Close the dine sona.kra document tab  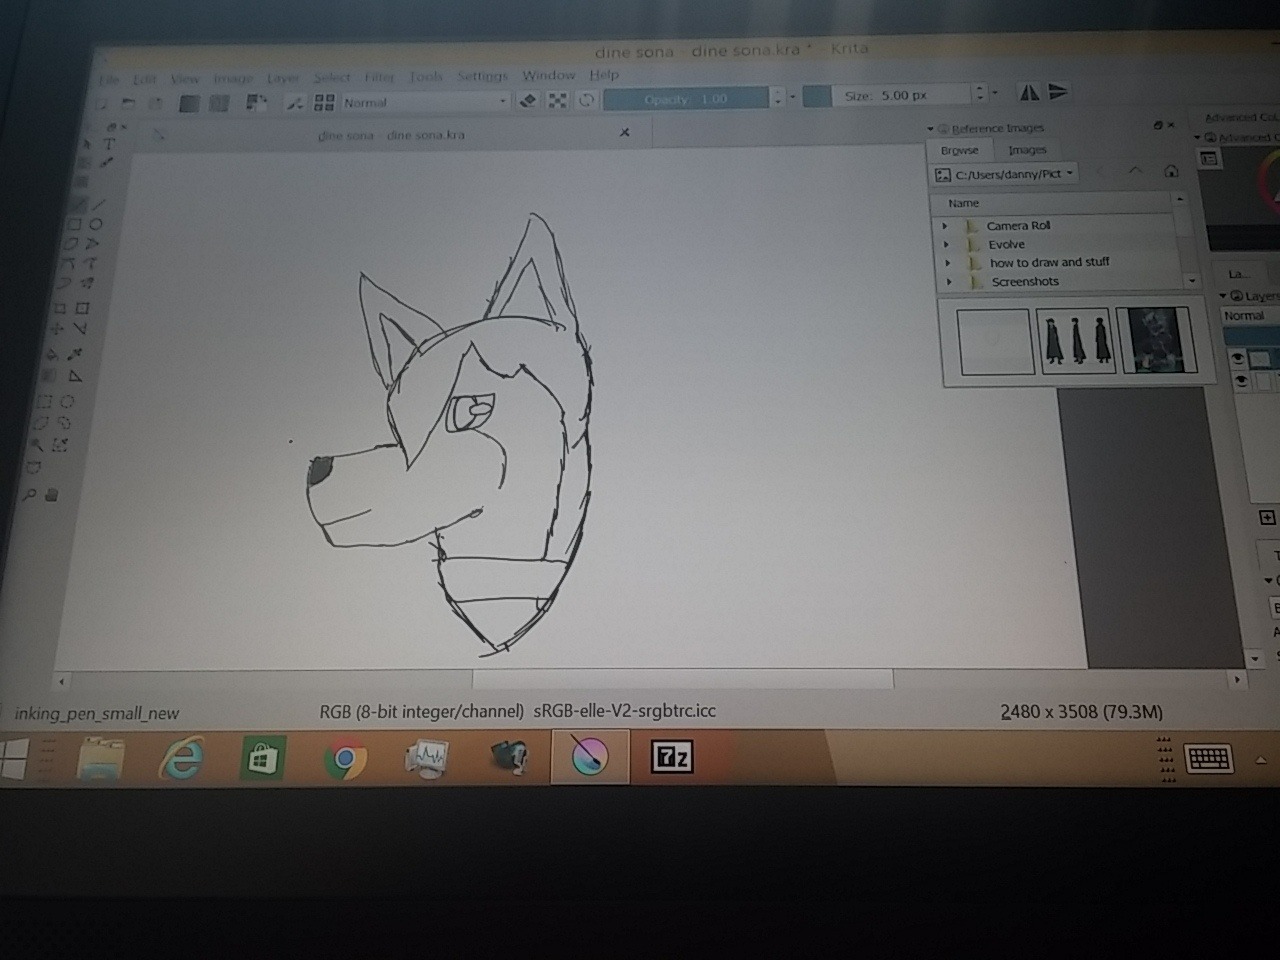624,132
